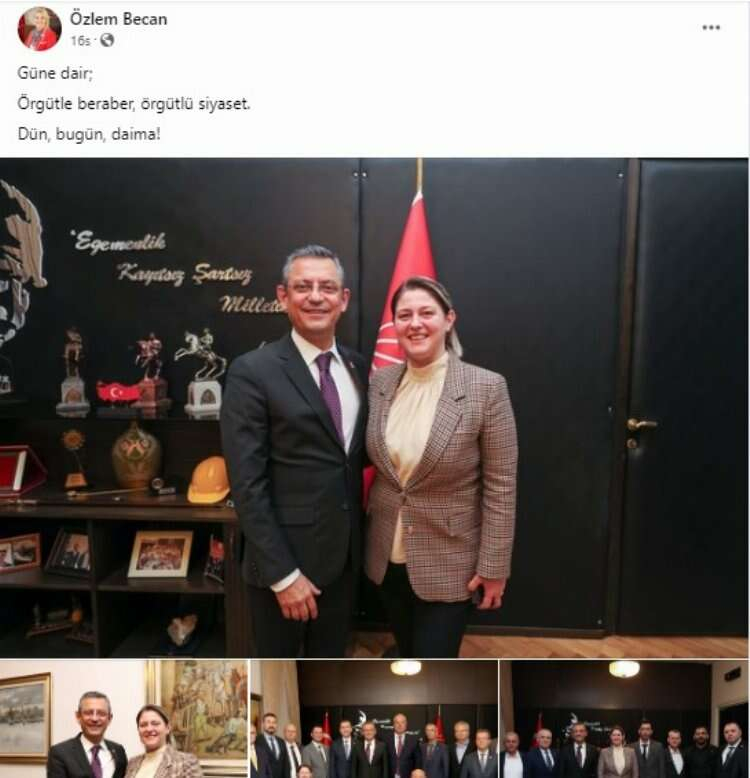This screenshot has width=750, height=778.
Task: Click the globe public audience icon
Action: [107, 41]
